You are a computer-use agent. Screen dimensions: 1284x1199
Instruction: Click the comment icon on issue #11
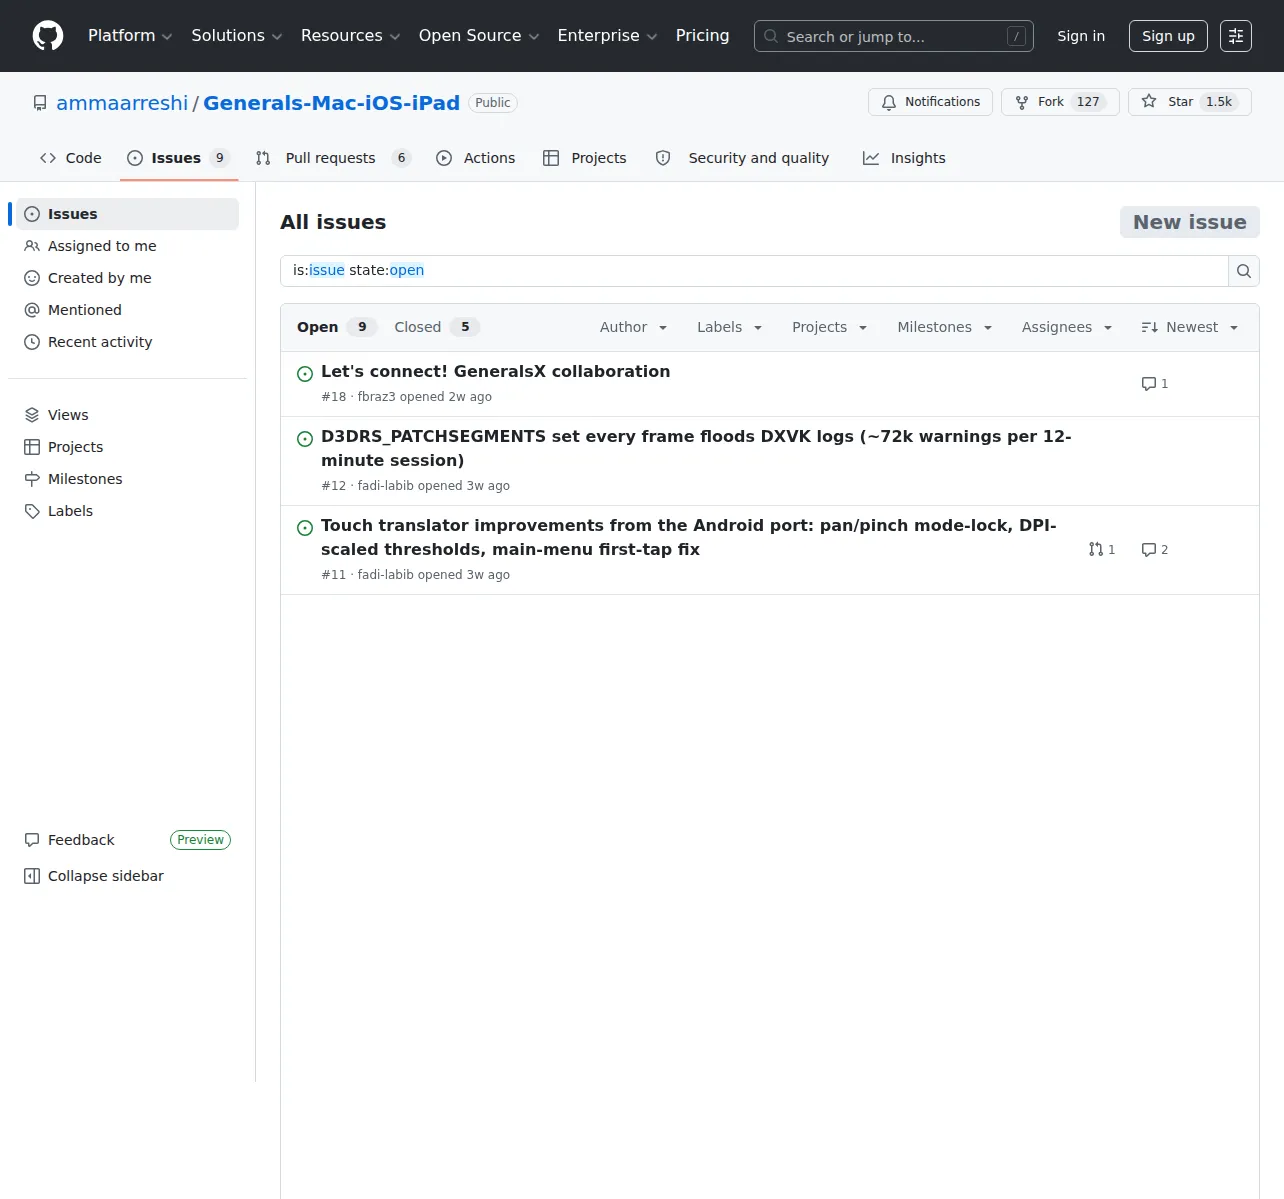tap(1149, 550)
